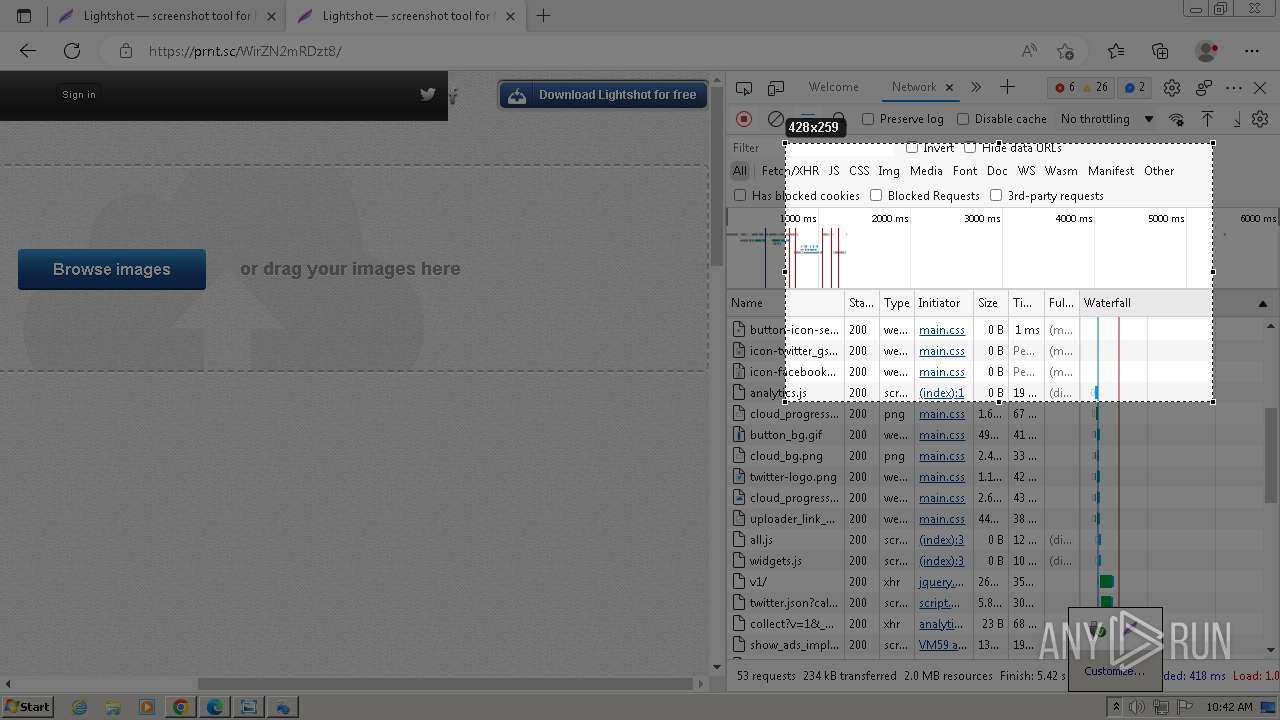This screenshot has height=720, width=1280.
Task: Open the Edge profile avatar
Action: tap(1207, 51)
